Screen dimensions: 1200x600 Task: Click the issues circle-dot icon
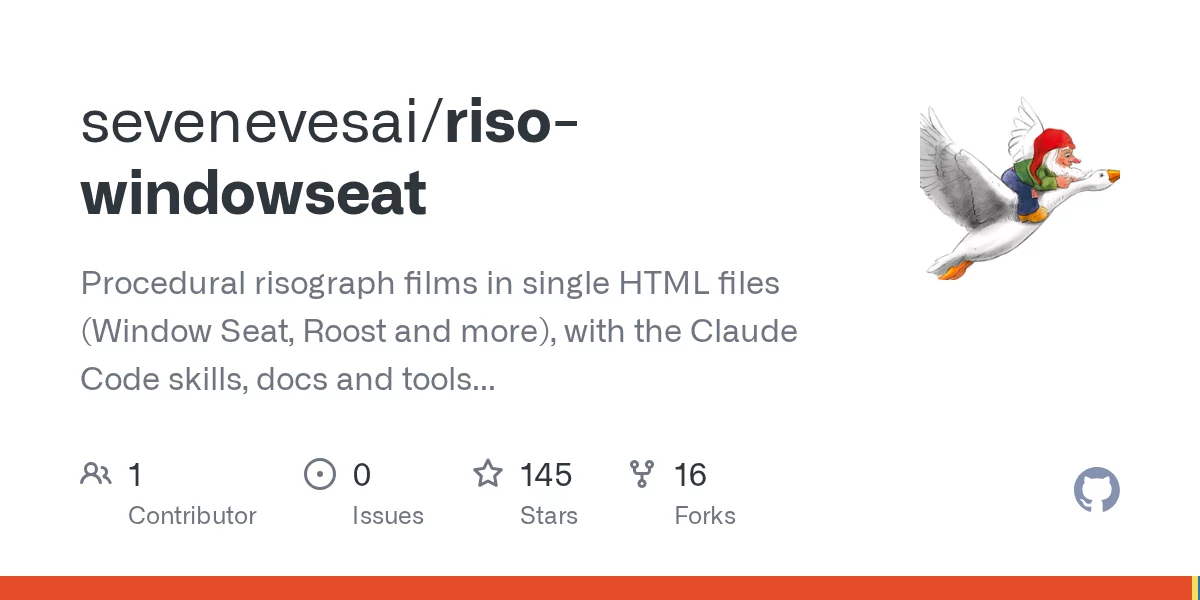(319, 474)
